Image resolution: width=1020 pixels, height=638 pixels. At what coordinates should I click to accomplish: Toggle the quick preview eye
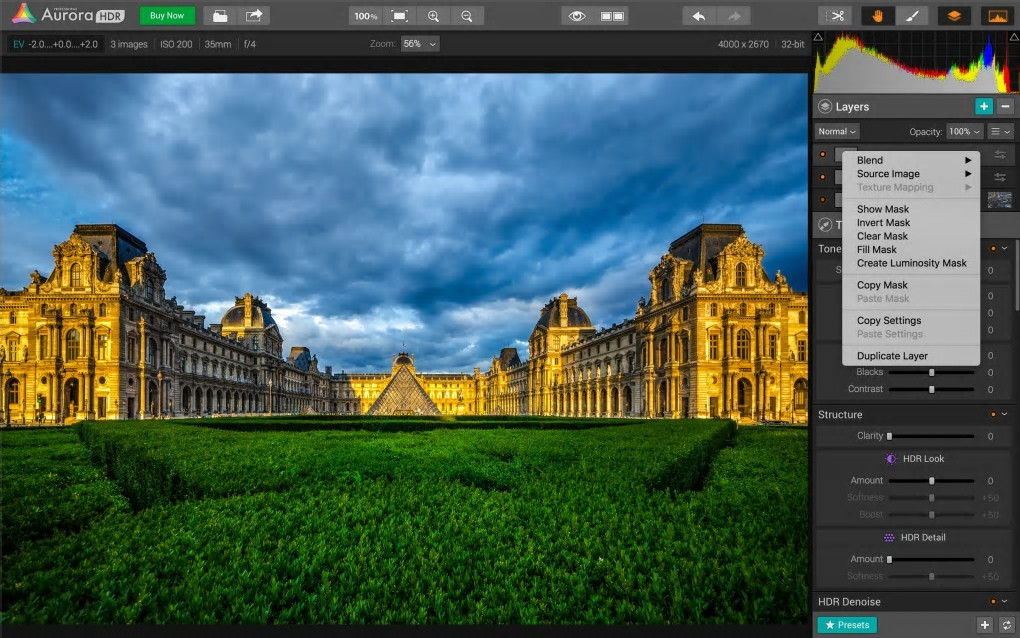577,16
